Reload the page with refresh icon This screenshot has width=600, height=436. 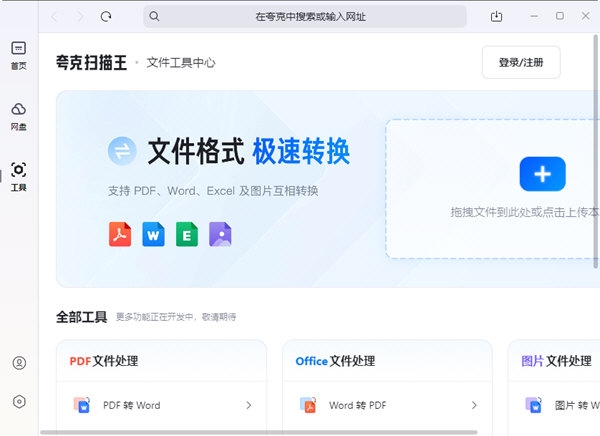click(x=106, y=16)
